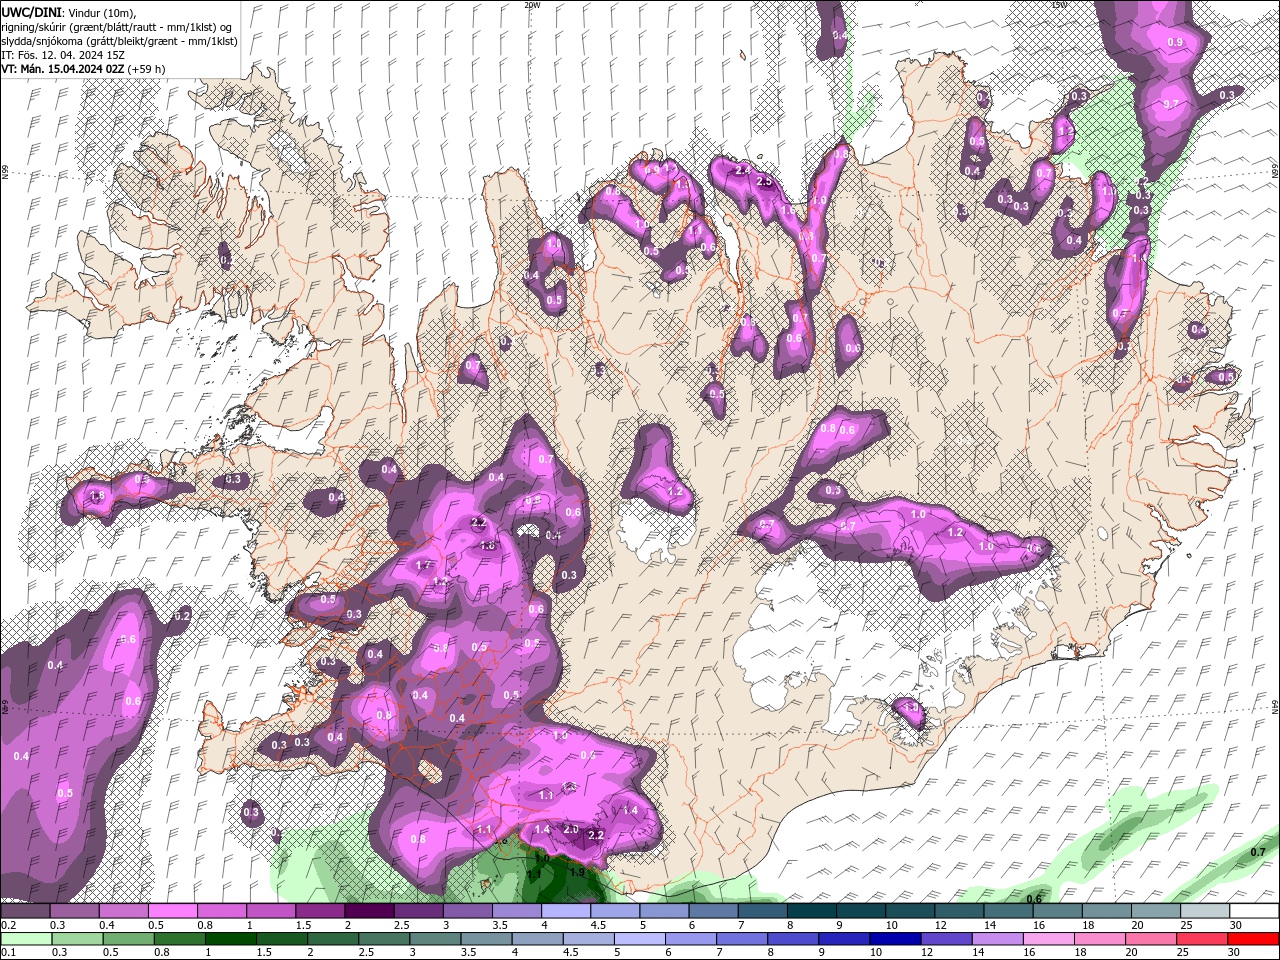This screenshot has height=960, width=1280.
Task: Select the 'VT: Mán. 15.04.2024 02Z' valid time line
Action: tap(62, 69)
